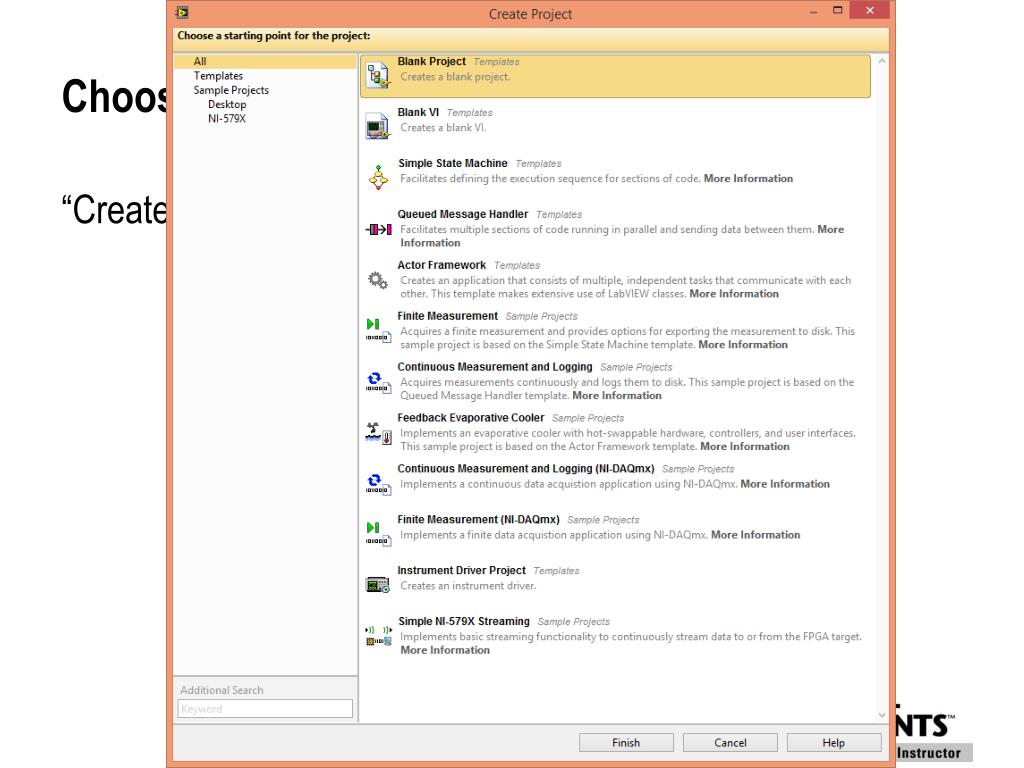Click the Additional Search keyword field
The height and width of the screenshot is (768, 1024).
coord(265,709)
